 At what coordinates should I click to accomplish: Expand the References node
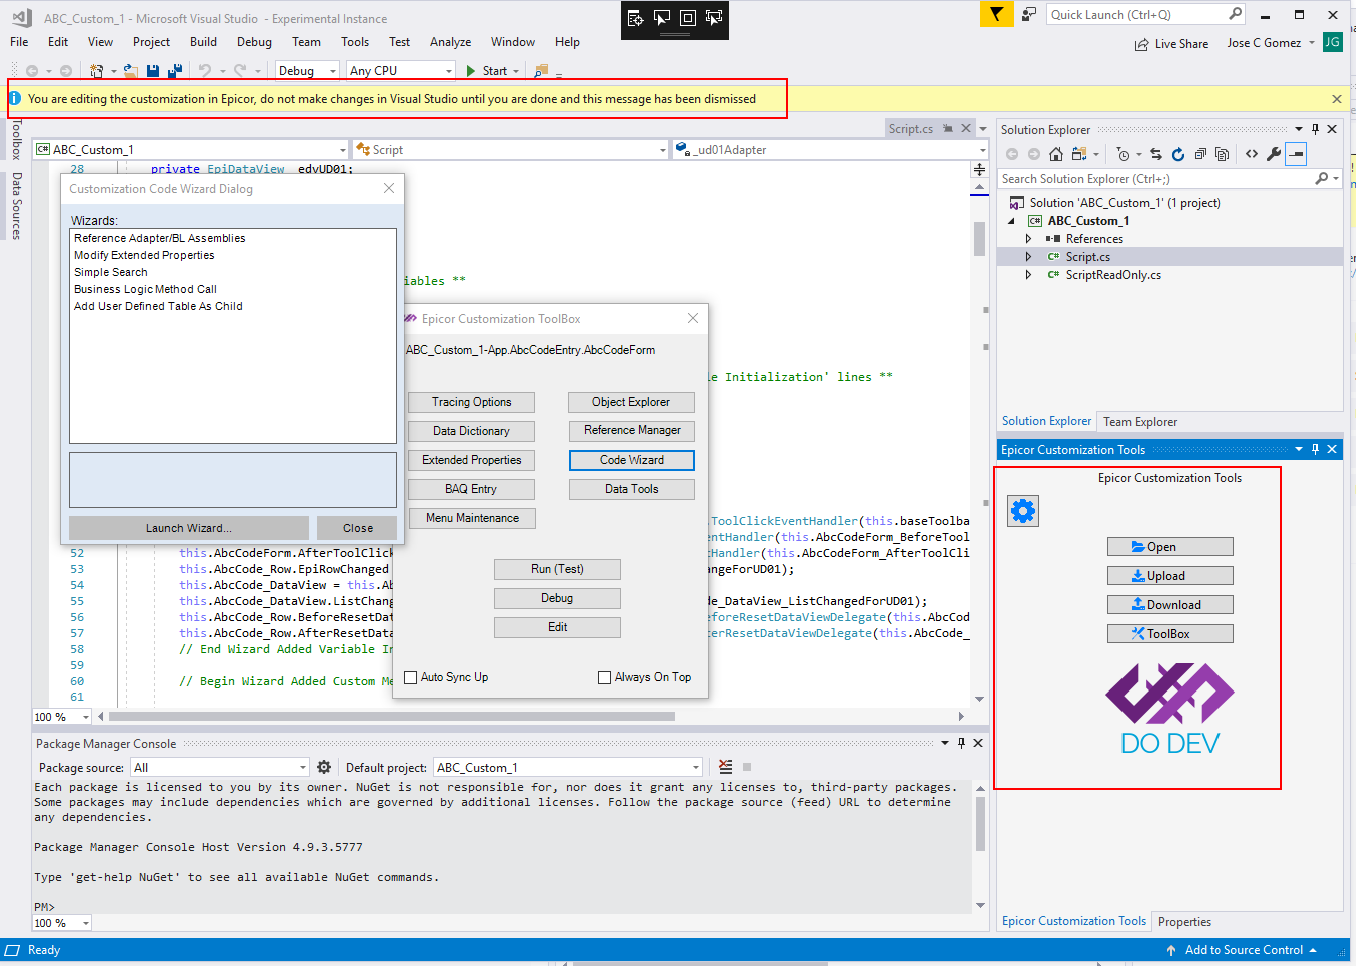click(x=1028, y=239)
